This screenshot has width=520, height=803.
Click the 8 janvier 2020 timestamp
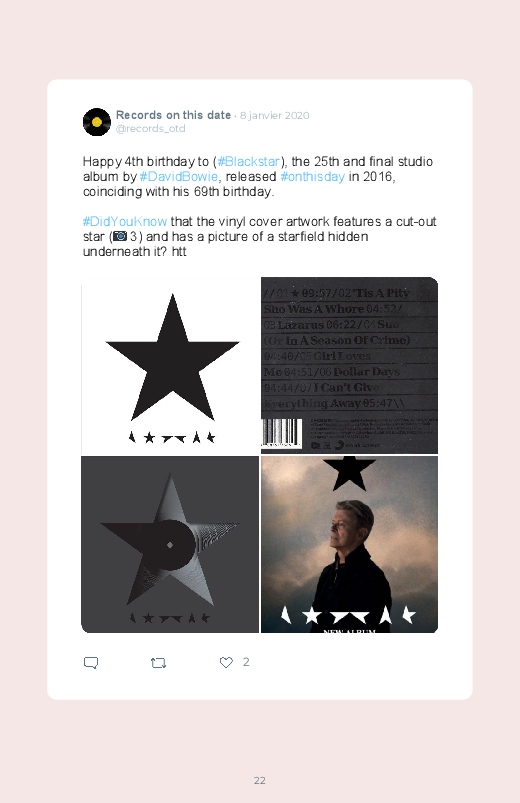[275, 115]
